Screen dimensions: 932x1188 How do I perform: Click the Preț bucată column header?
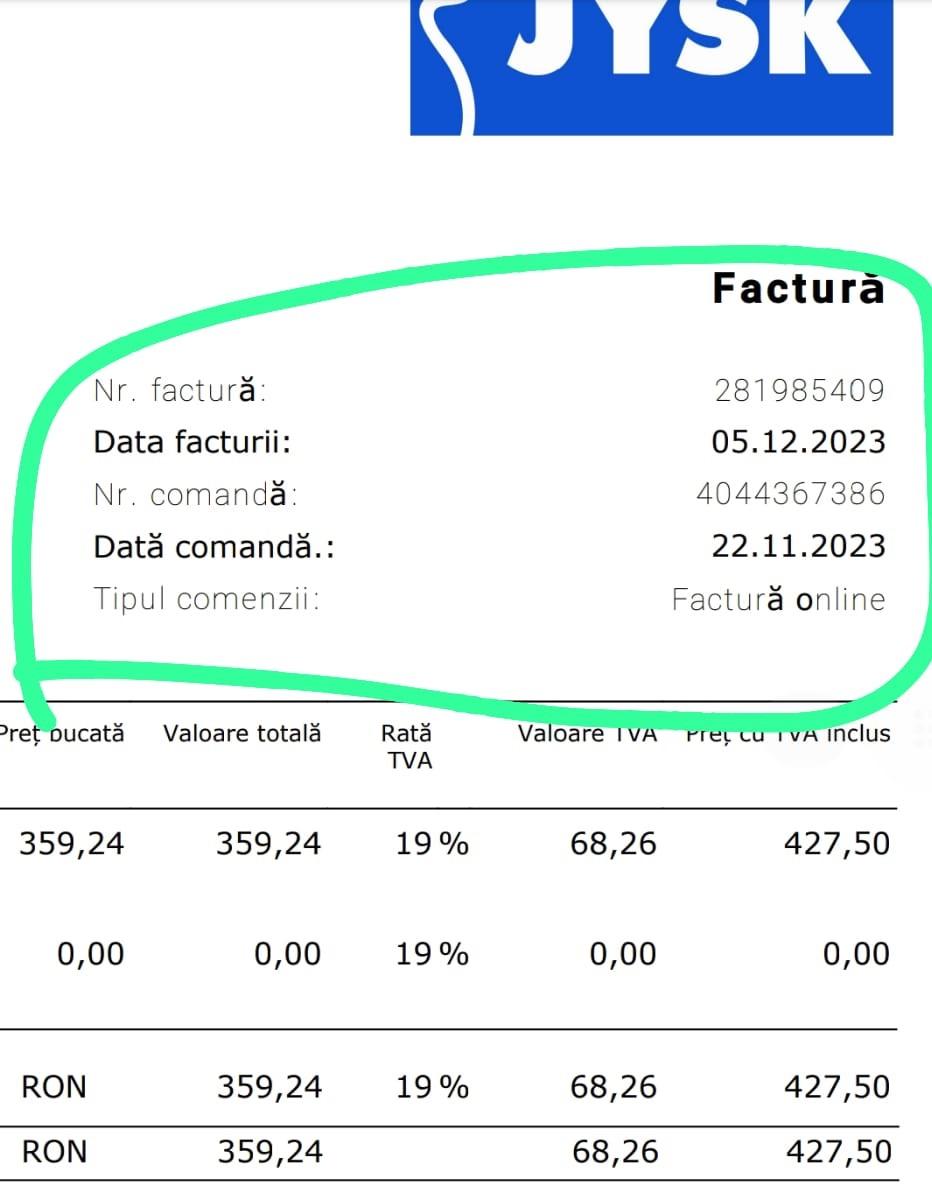tap(62, 733)
